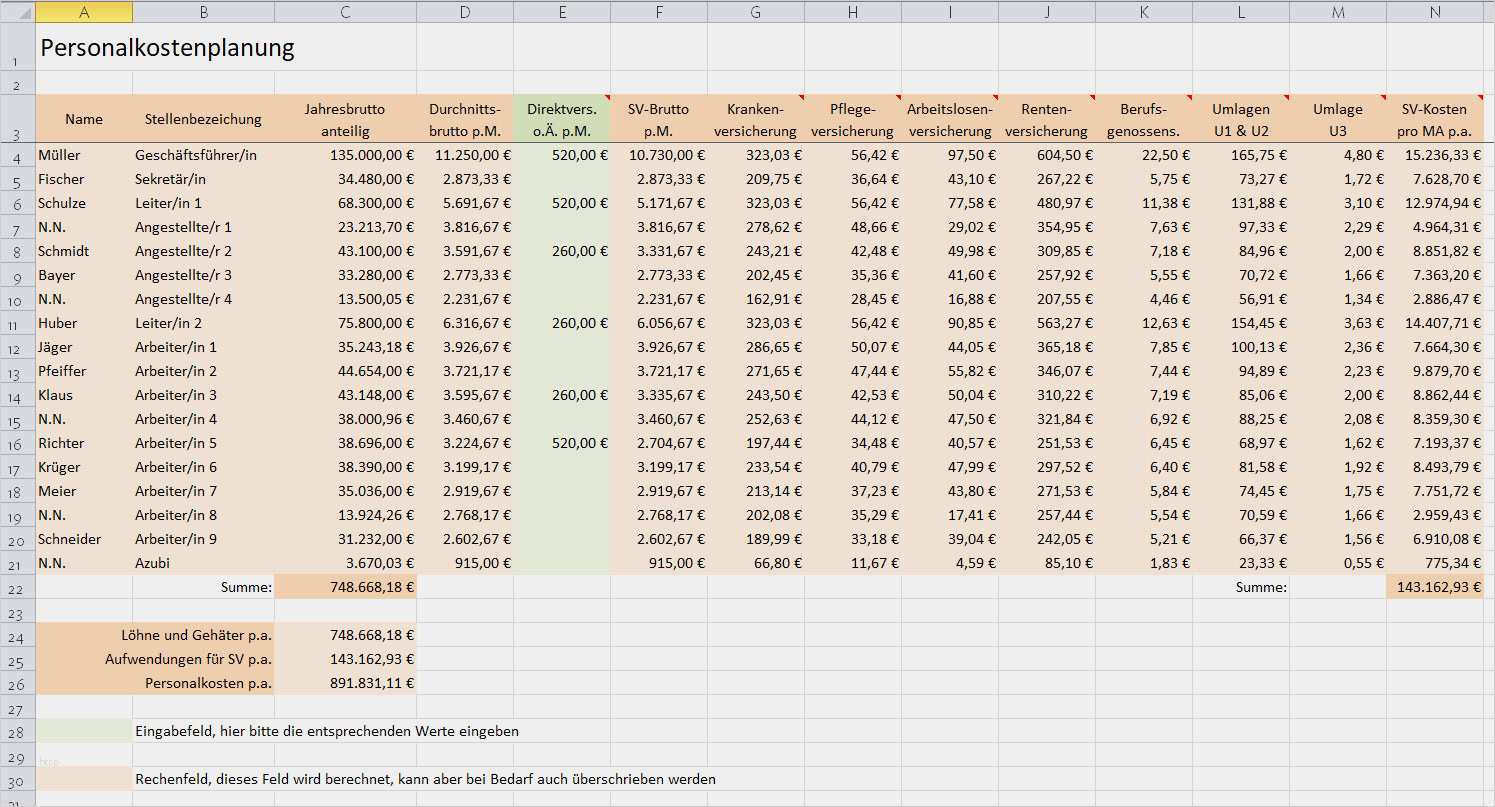This screenshot has width=1495, height=807.
Task: Click the Direktvers. o.Ä. p.M. header cell
Action: coord(562,119)
